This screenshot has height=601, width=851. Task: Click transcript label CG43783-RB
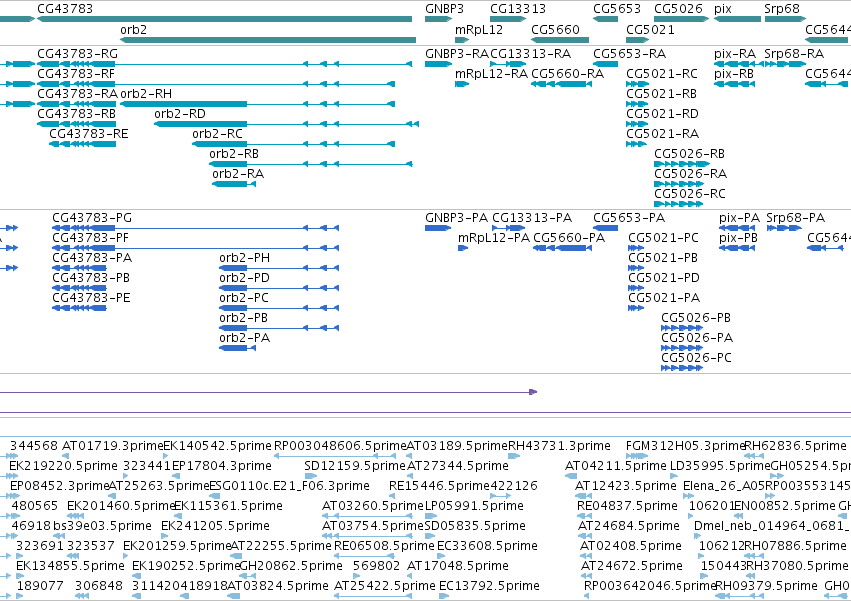(x=77, y=114)
